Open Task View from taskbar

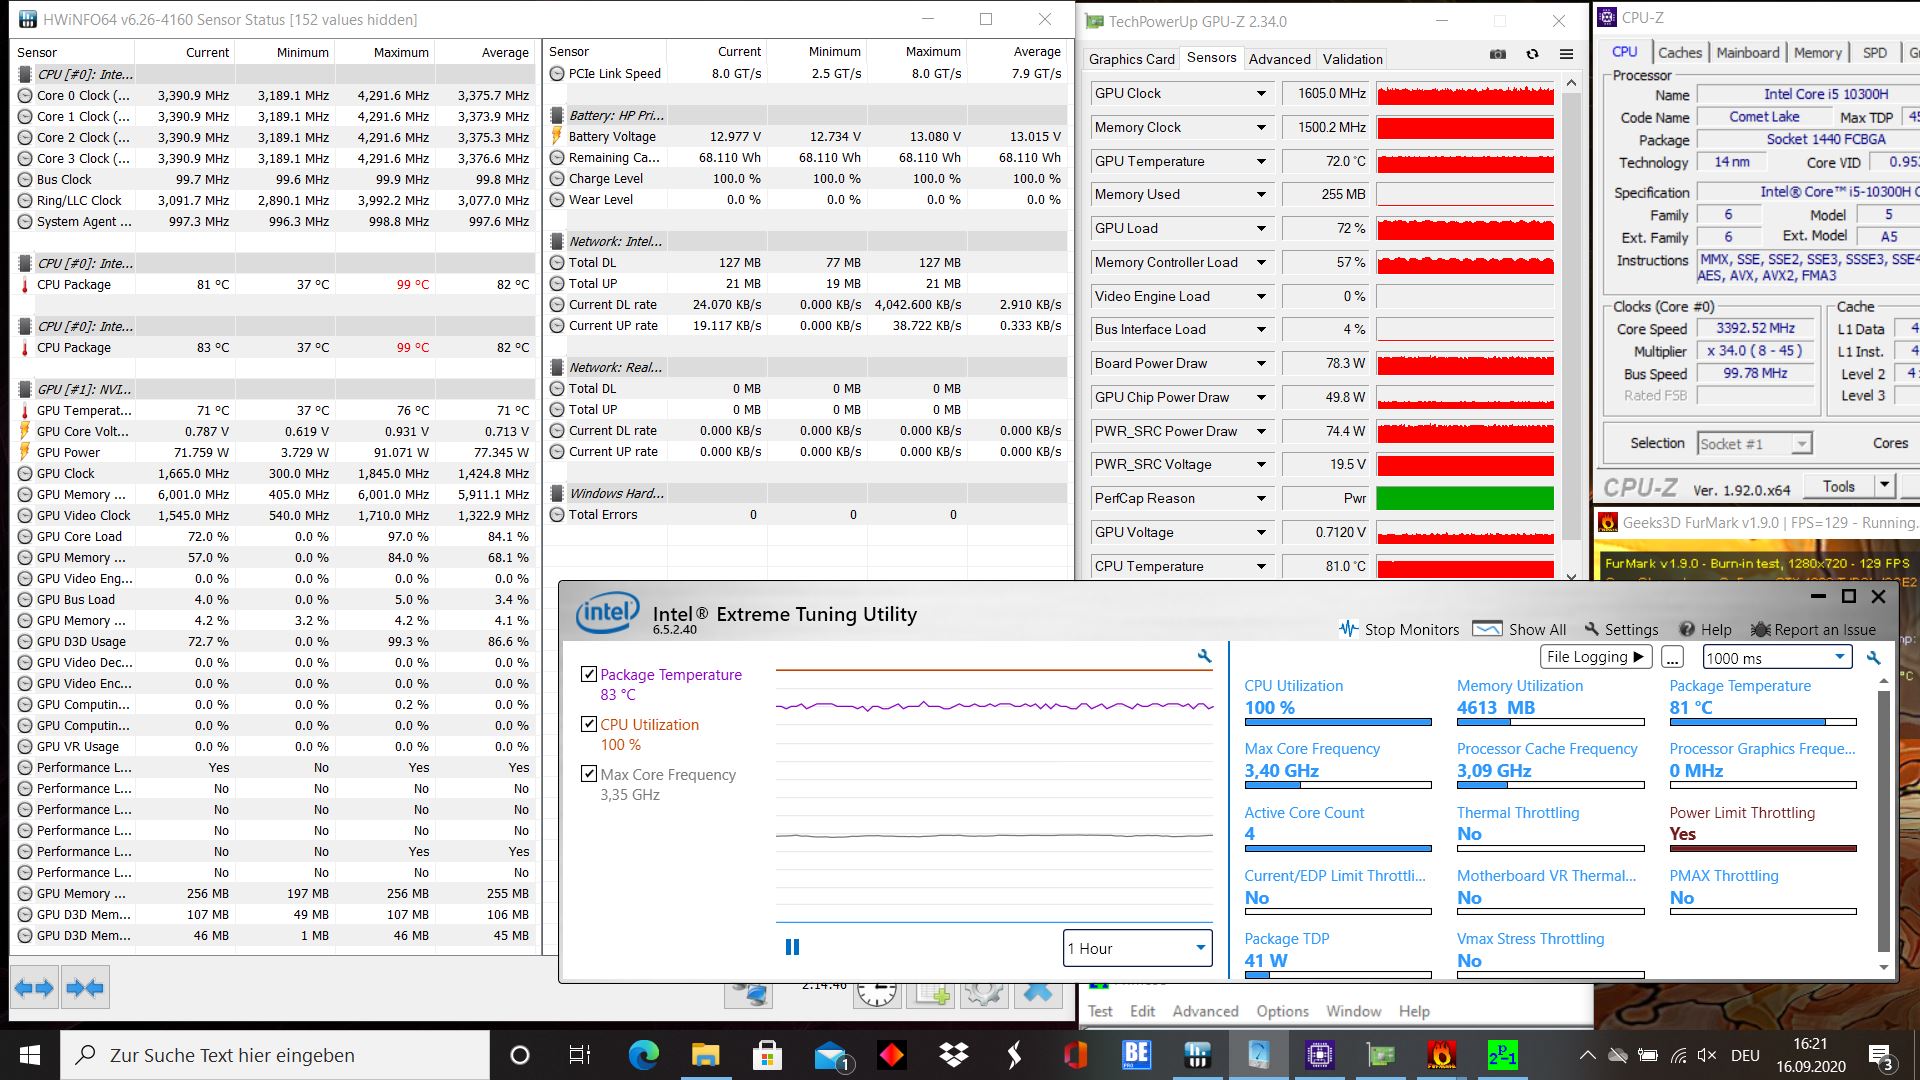579,1055
